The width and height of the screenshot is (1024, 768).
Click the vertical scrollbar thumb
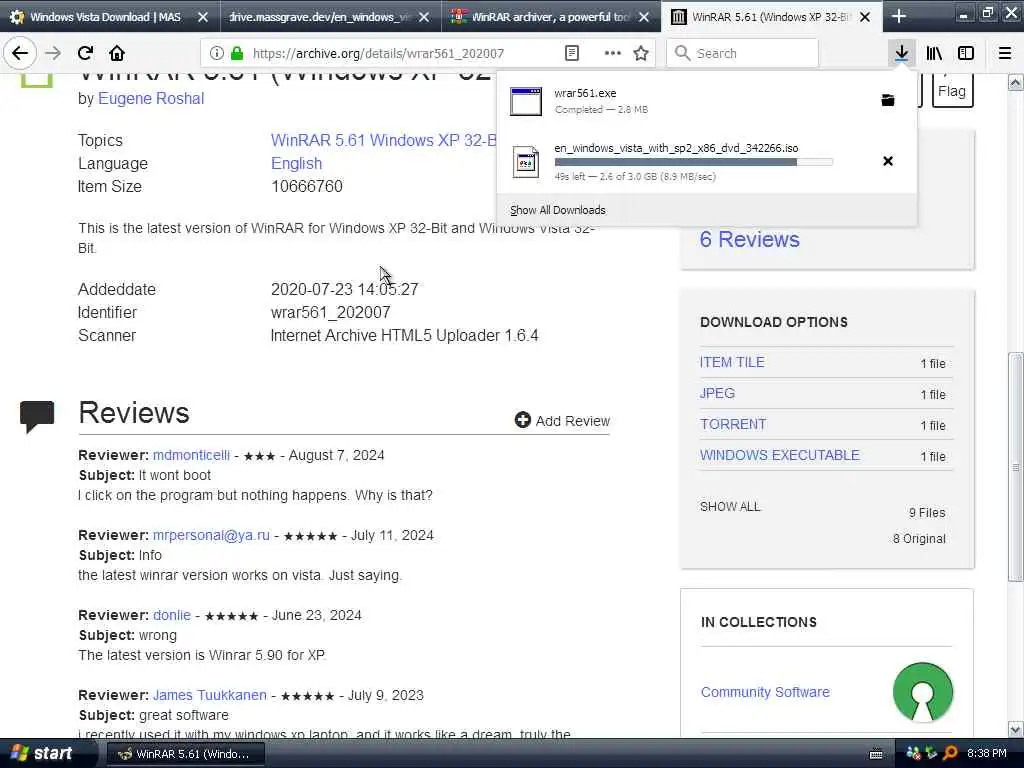pyautogui.click(x=1015, y=467)
